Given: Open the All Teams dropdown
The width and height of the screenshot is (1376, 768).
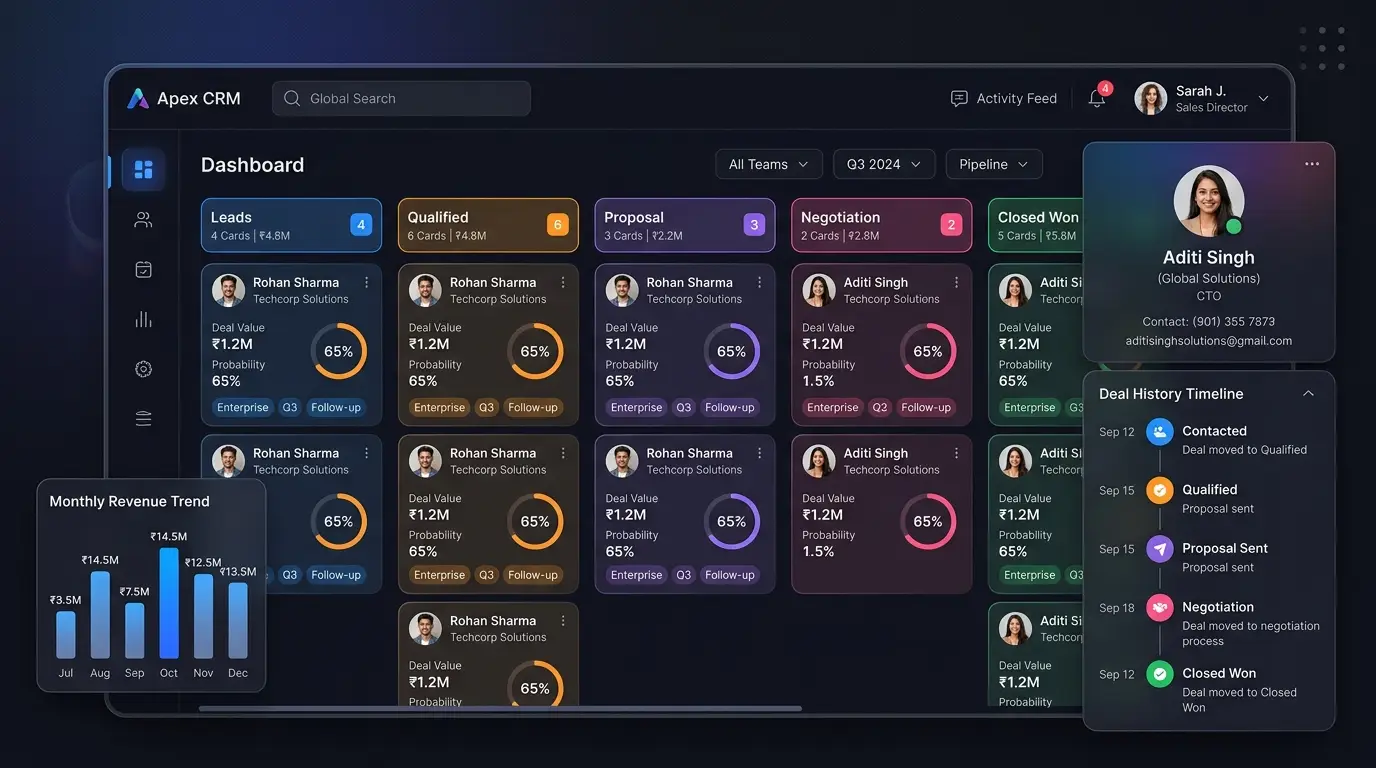Looking at the screenshot, I should tap(769, 164).
